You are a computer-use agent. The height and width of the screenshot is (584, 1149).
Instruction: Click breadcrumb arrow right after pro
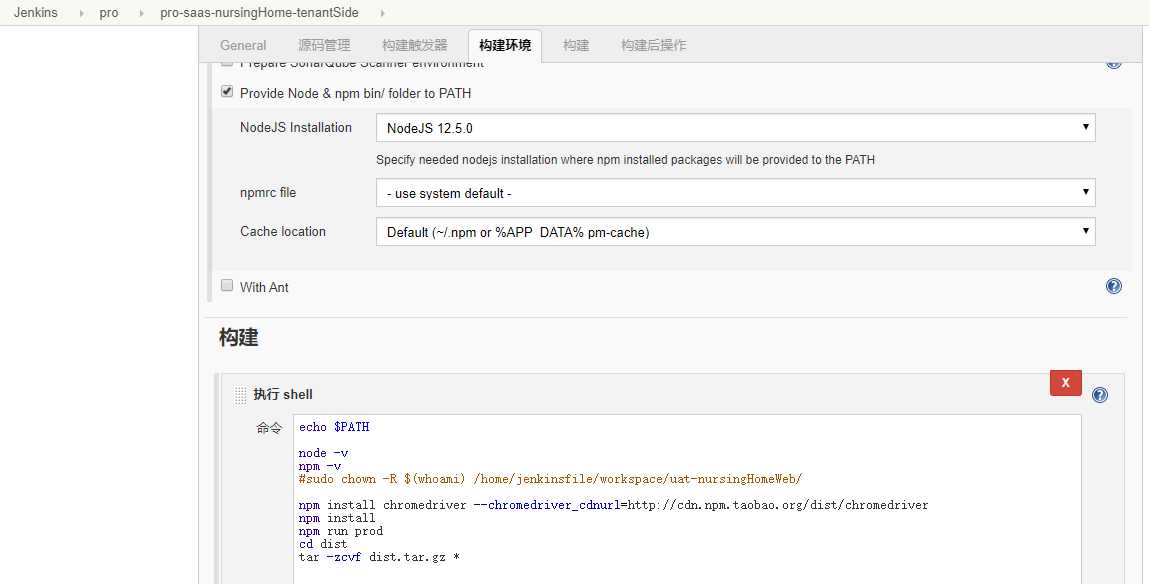(139, 13)
